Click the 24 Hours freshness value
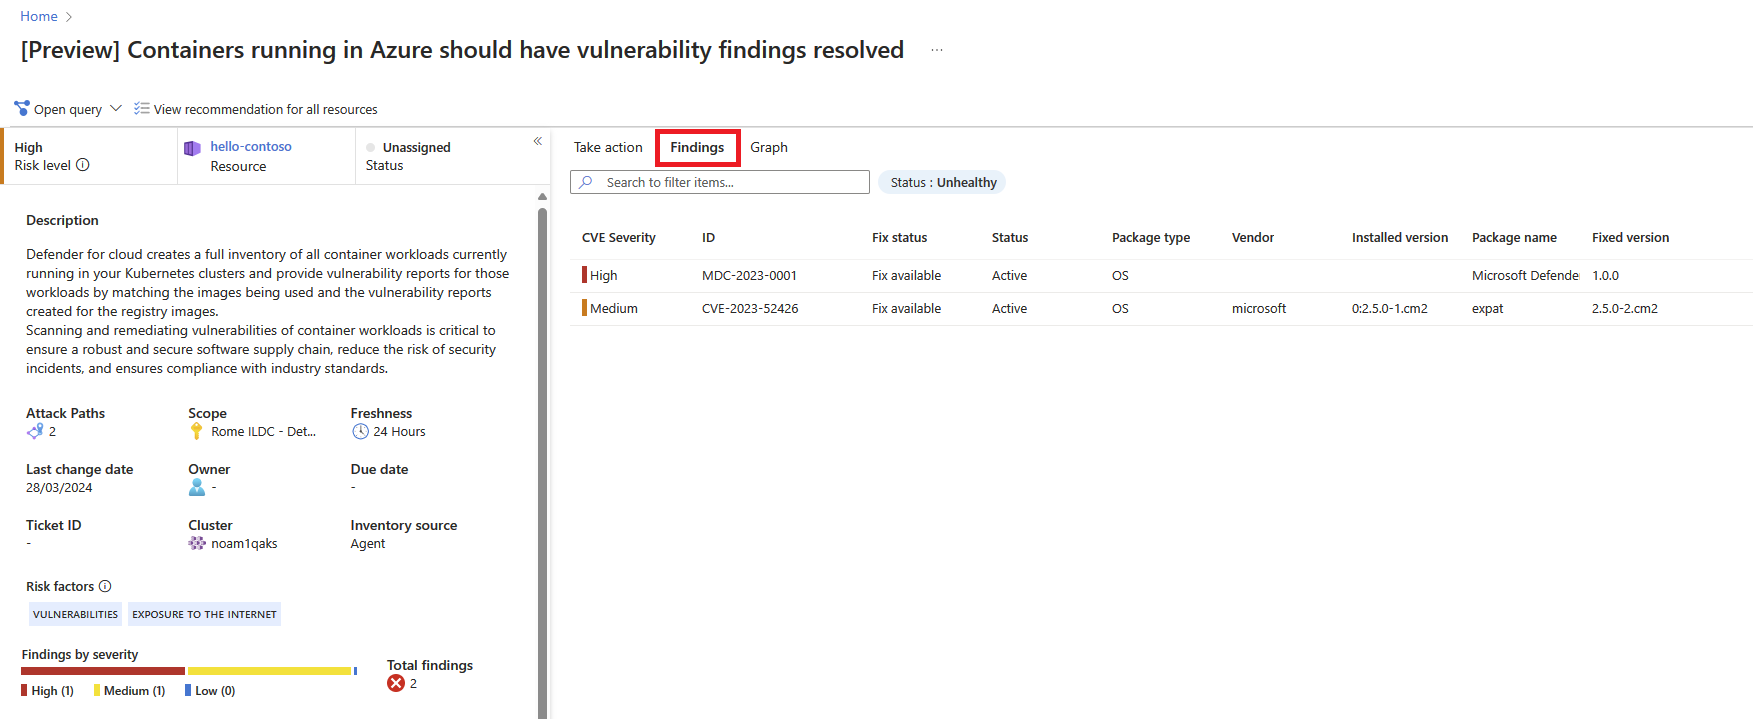 pyautogui.click(x=399, y=432)
